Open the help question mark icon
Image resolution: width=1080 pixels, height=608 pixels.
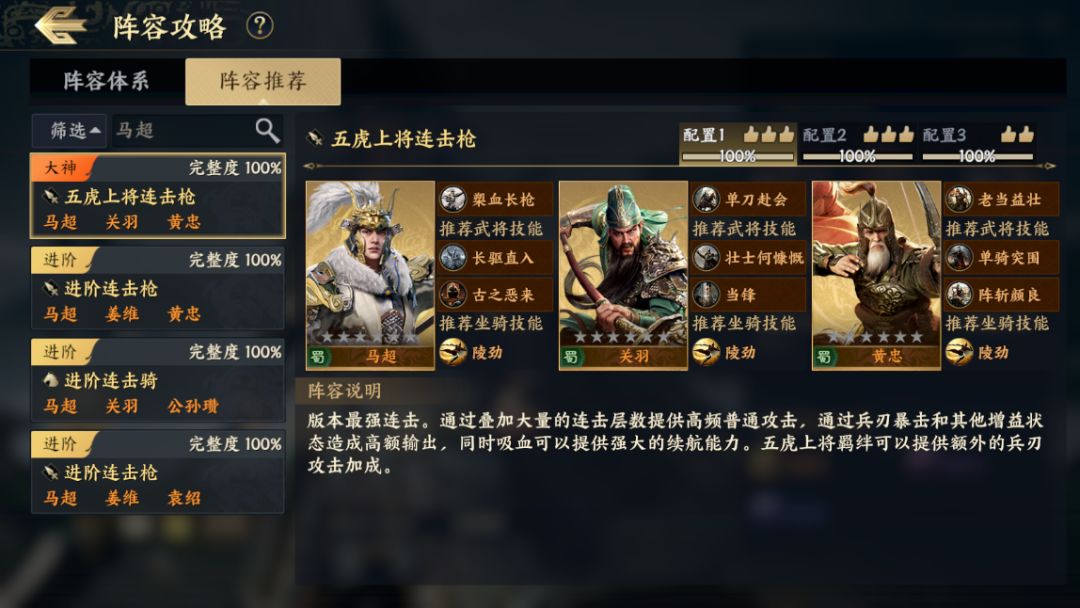pyautogui.click(x=260, y=26)
